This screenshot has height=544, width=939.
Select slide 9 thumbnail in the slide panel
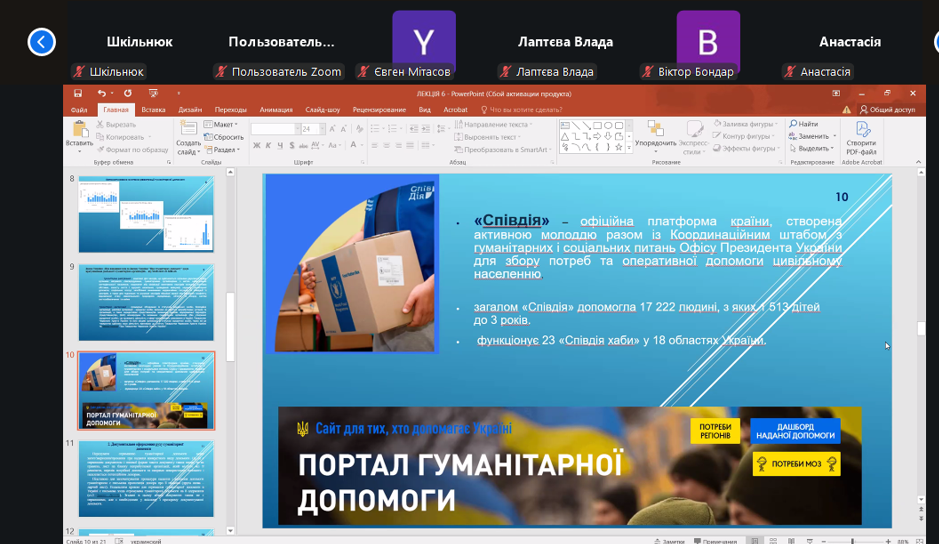coord(146,303)
